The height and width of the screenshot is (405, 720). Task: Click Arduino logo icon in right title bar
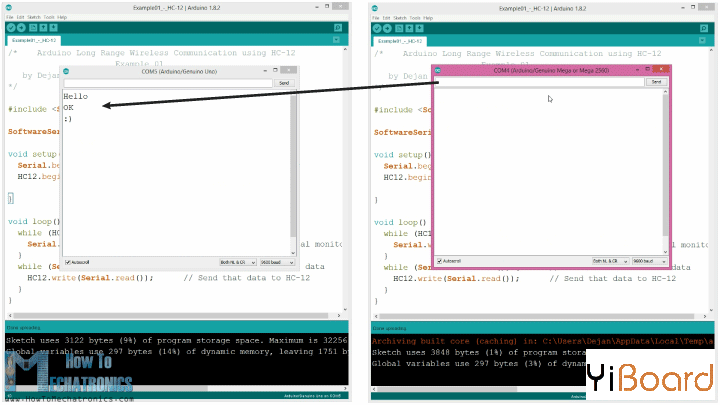[x=375, y=8]
